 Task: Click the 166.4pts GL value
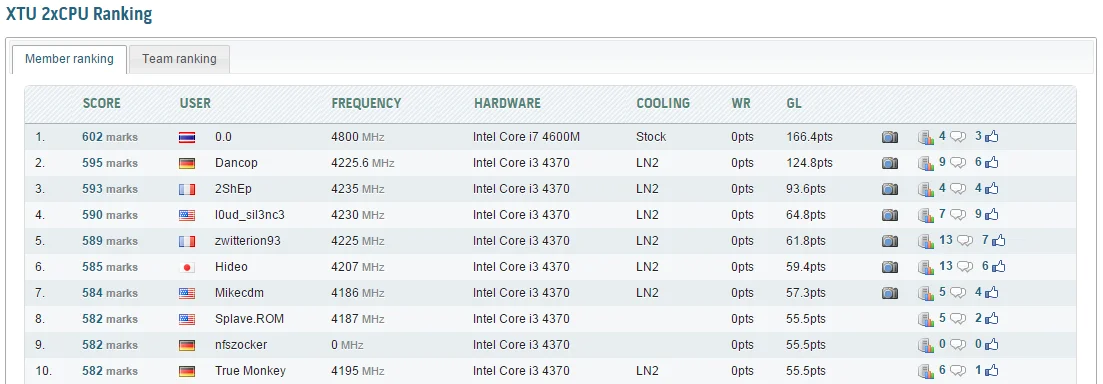pyautogui.click(x=809, y=137)
